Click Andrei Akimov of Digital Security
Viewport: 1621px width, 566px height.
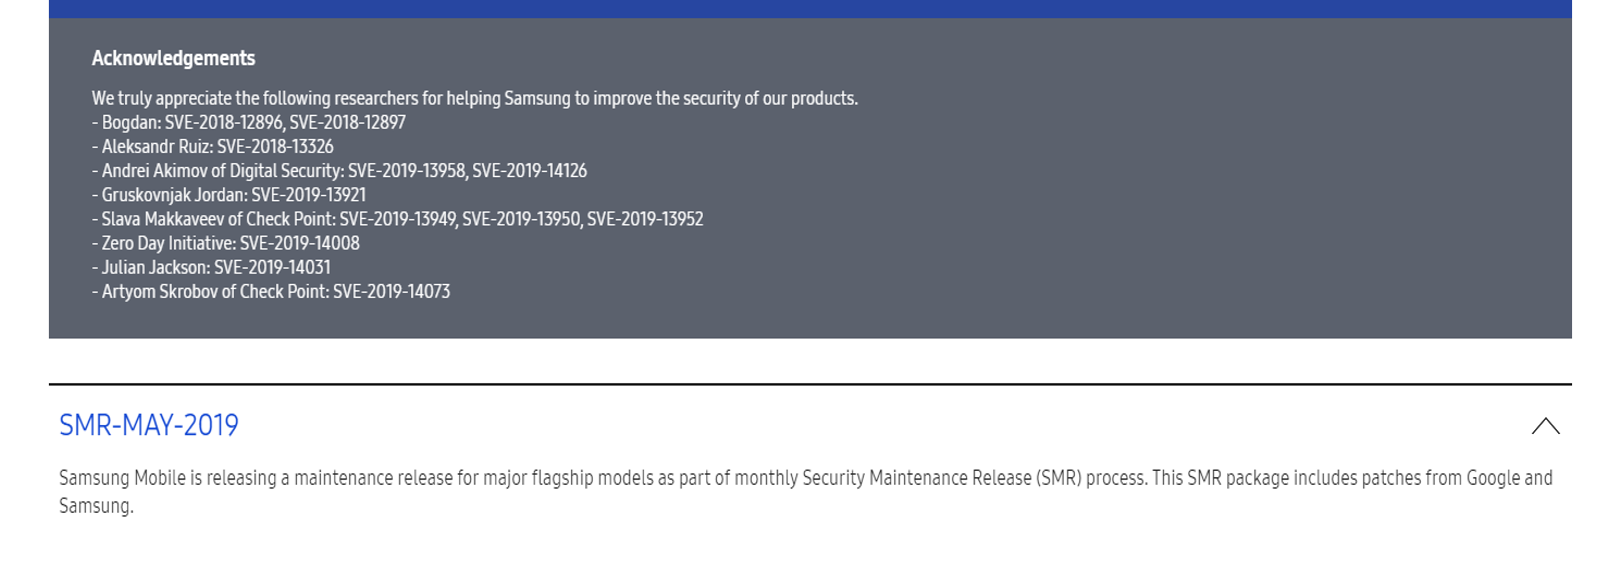point(220,171)
